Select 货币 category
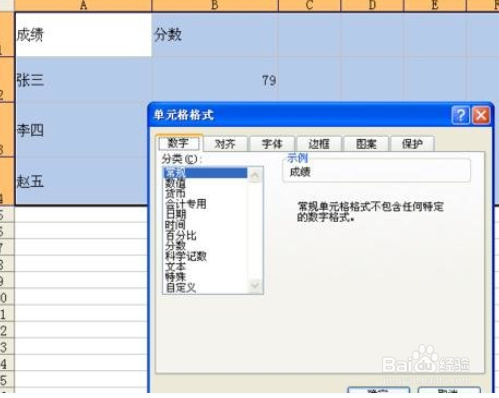Screen dimensions: 499x398 (x=205, y=193)
